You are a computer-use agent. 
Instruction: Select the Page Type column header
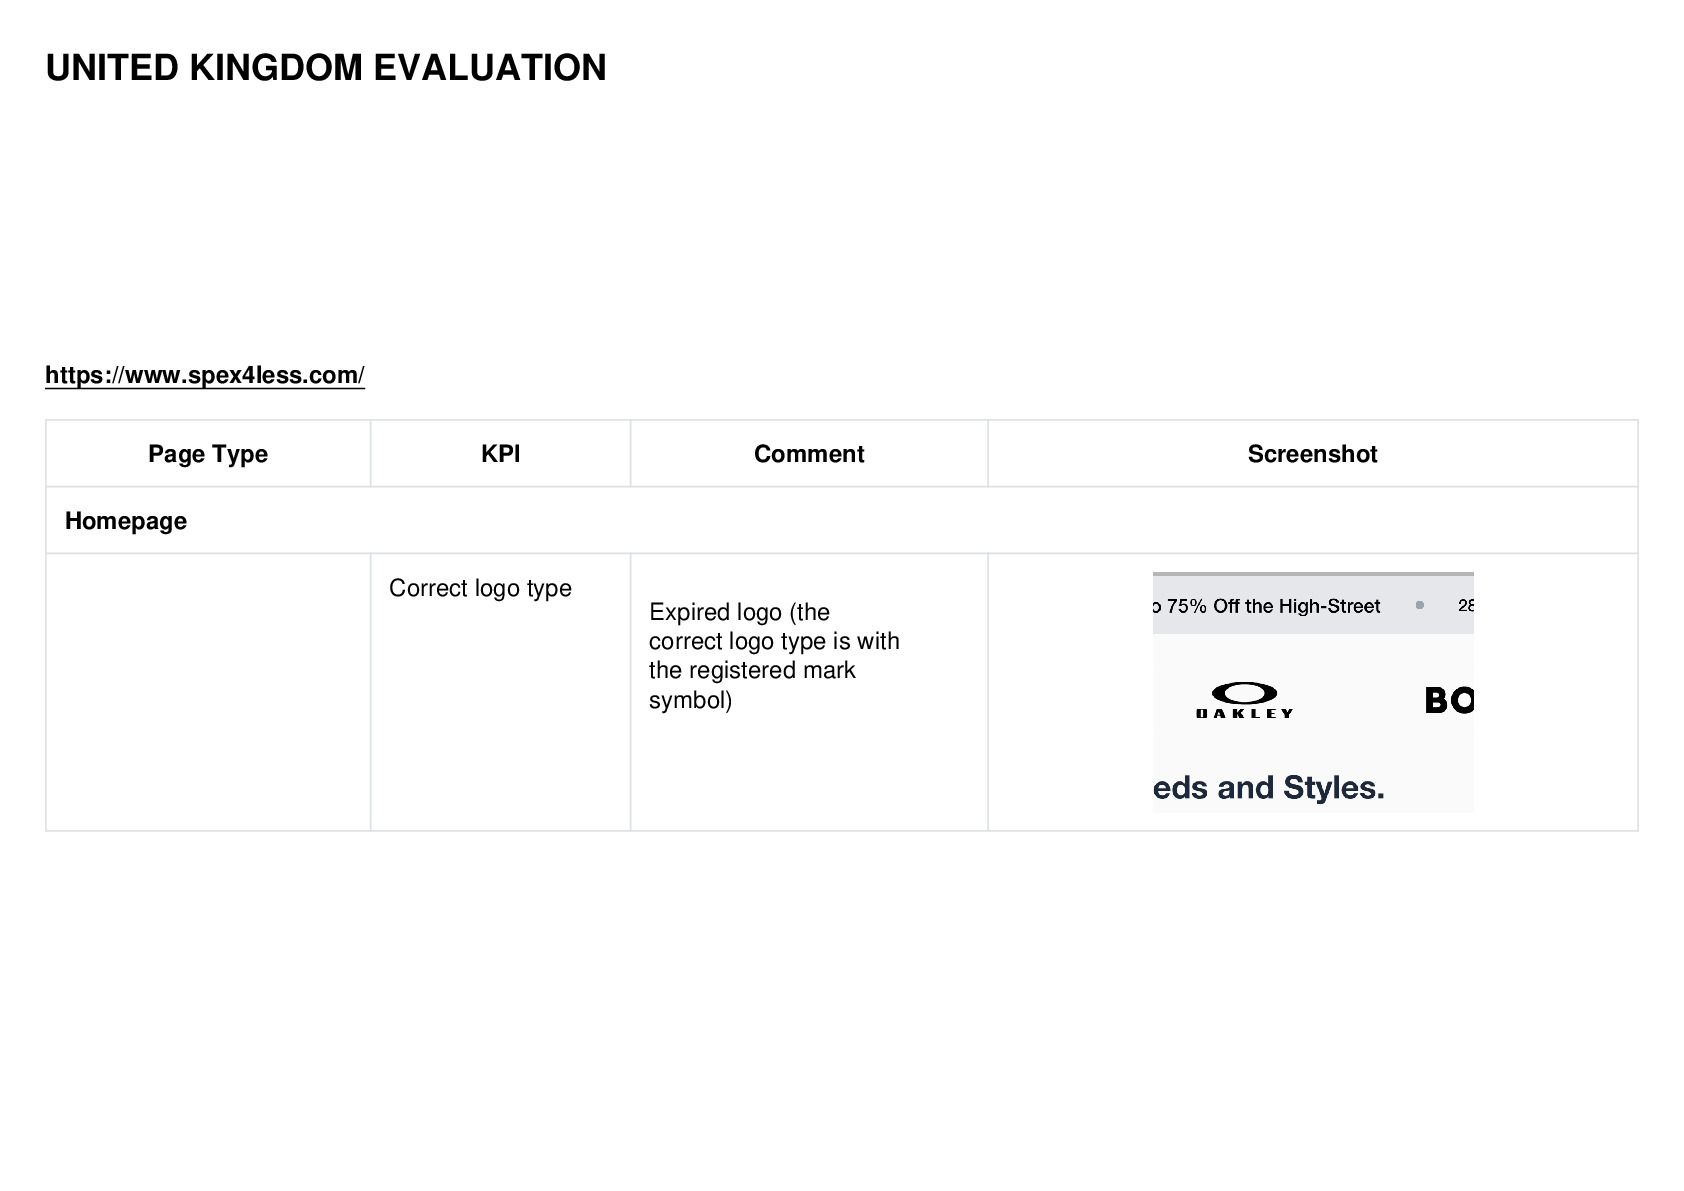tap(208, 454)
